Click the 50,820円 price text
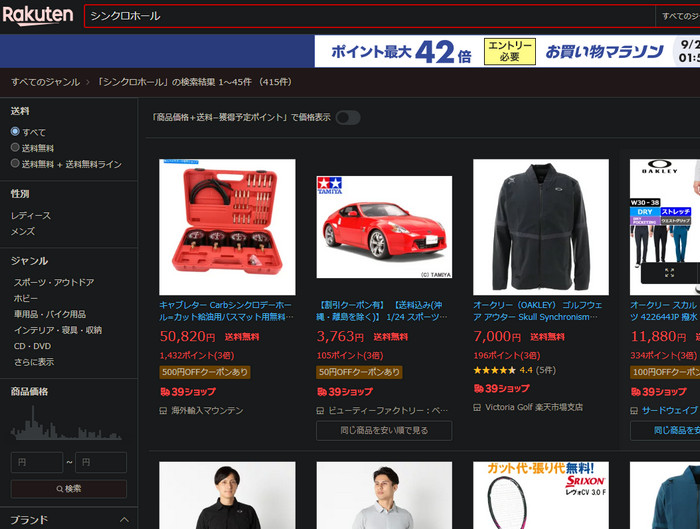This screenshot has height=529, width=700. (188, 336)
